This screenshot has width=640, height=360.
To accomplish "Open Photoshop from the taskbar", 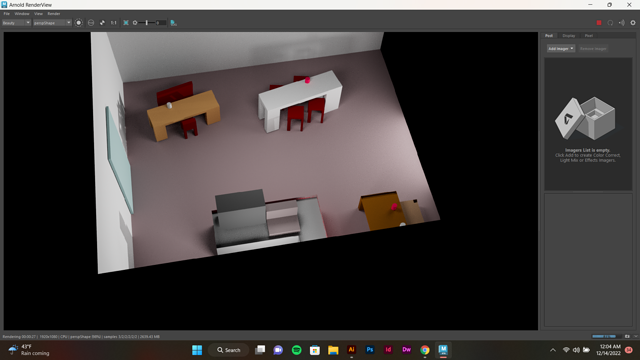I will point(370,350).
